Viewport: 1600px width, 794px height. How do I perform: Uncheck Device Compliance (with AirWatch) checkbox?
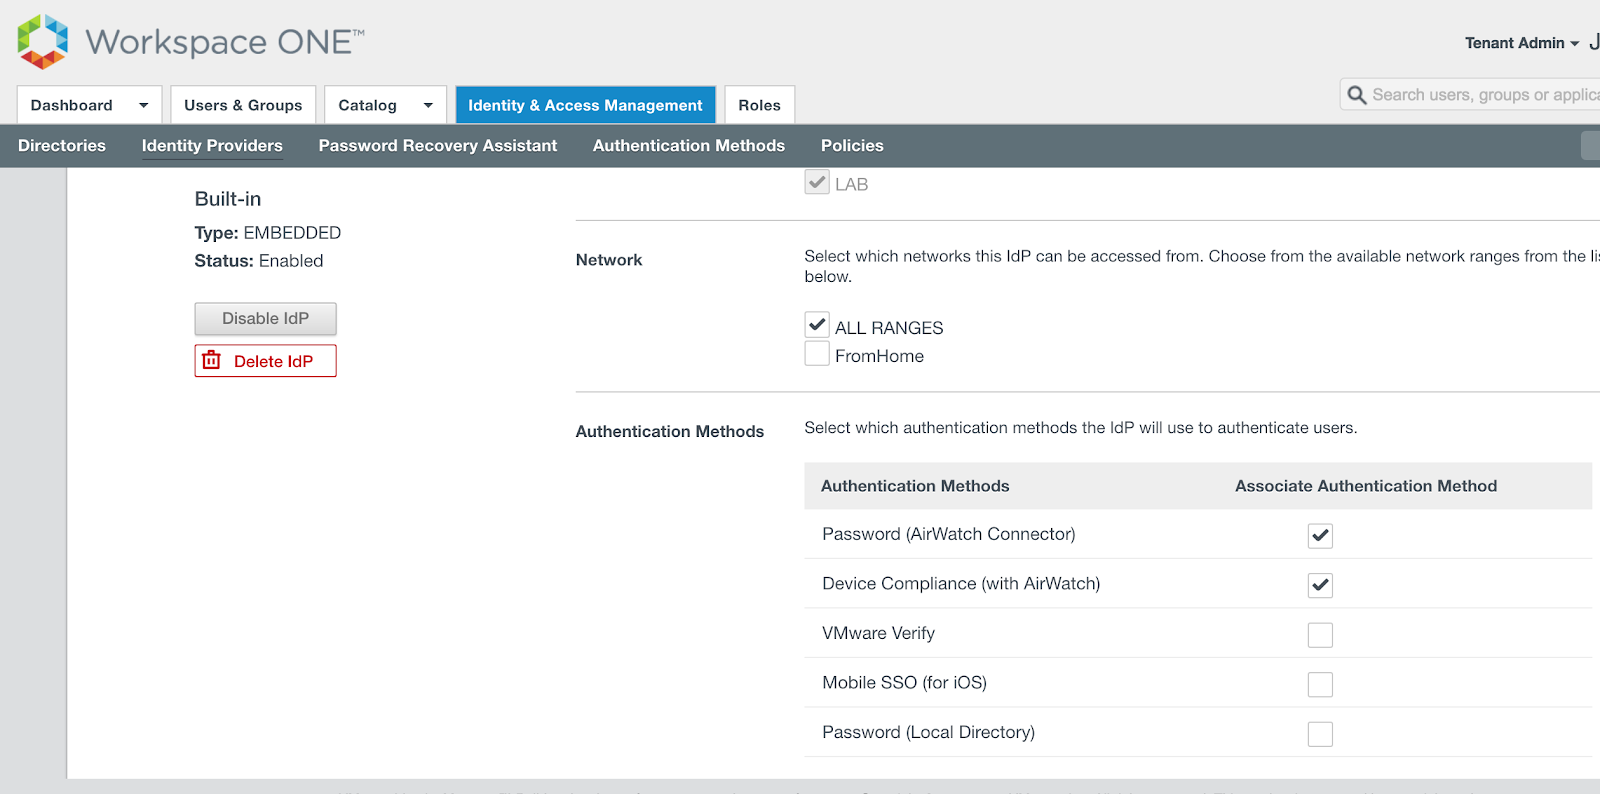coord(1320,585)
